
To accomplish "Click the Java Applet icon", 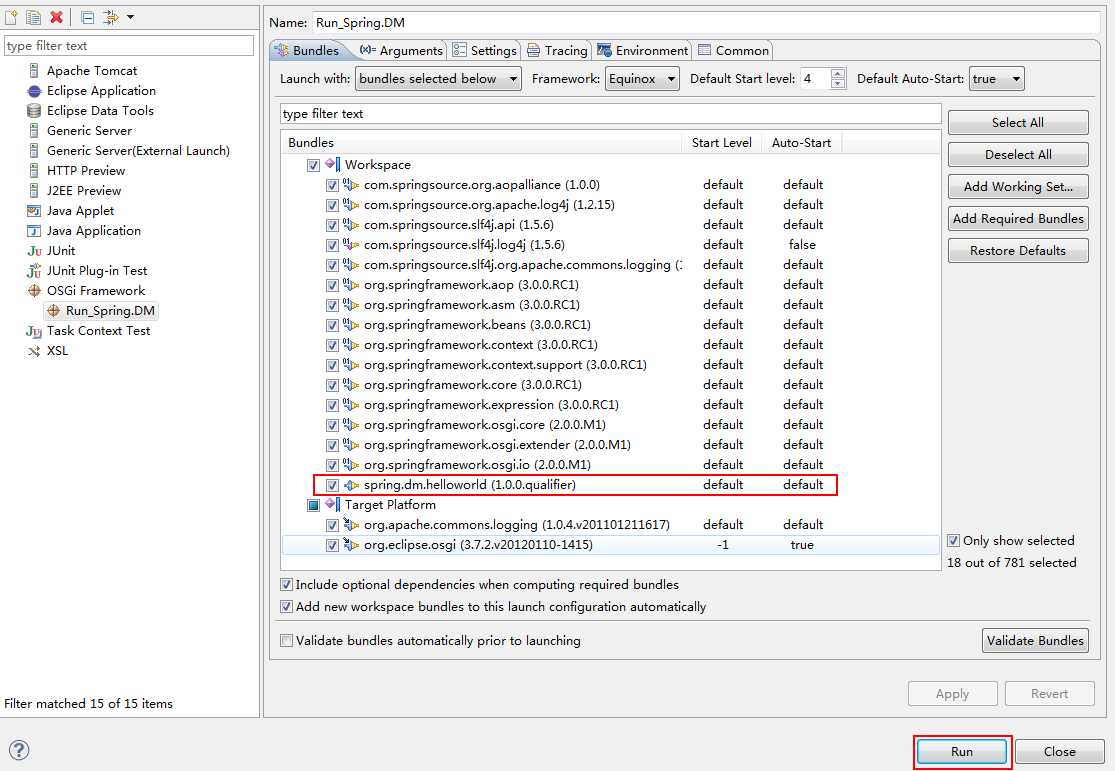I will pyautogui.click(x=33, y=211).
